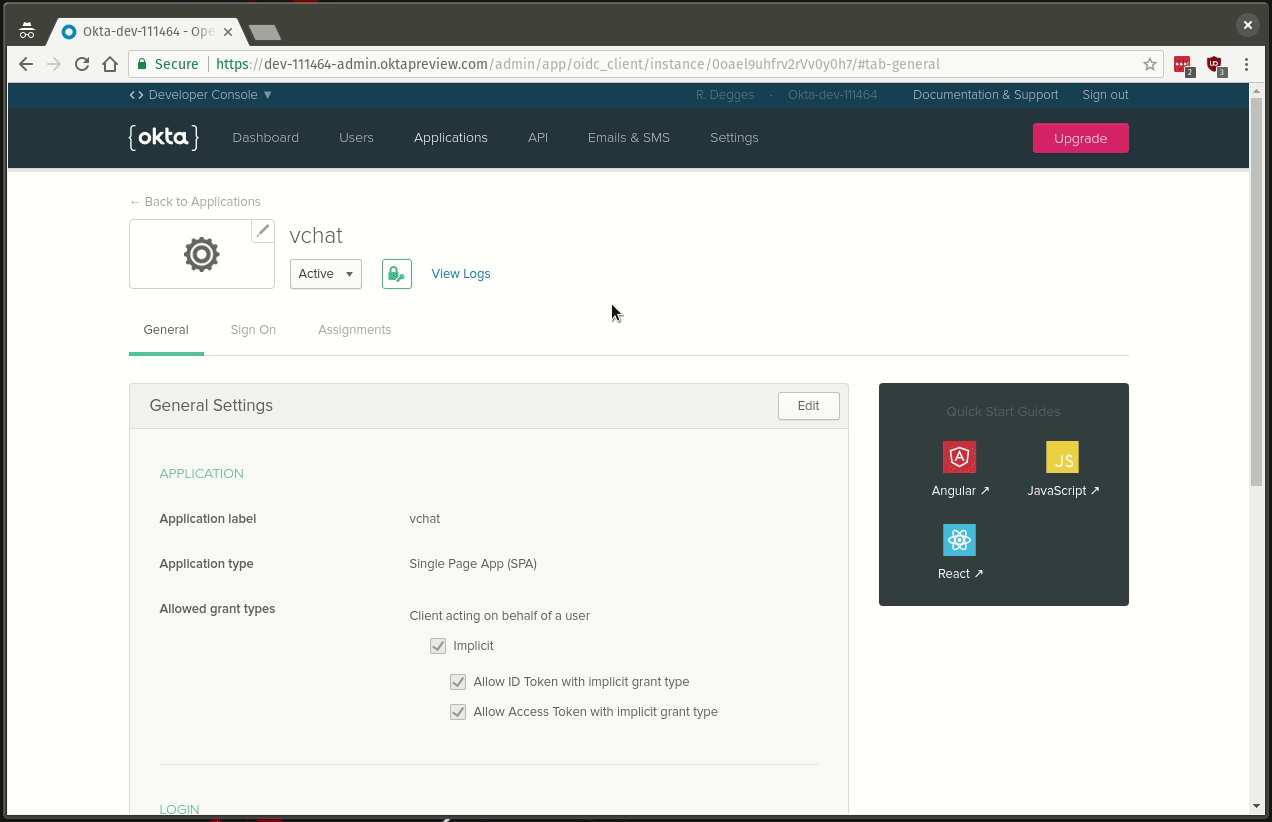The image size is (1272, 822).
Task: Click the 'Single Page App (SPA)' value
Action: [x=473, y=564]
